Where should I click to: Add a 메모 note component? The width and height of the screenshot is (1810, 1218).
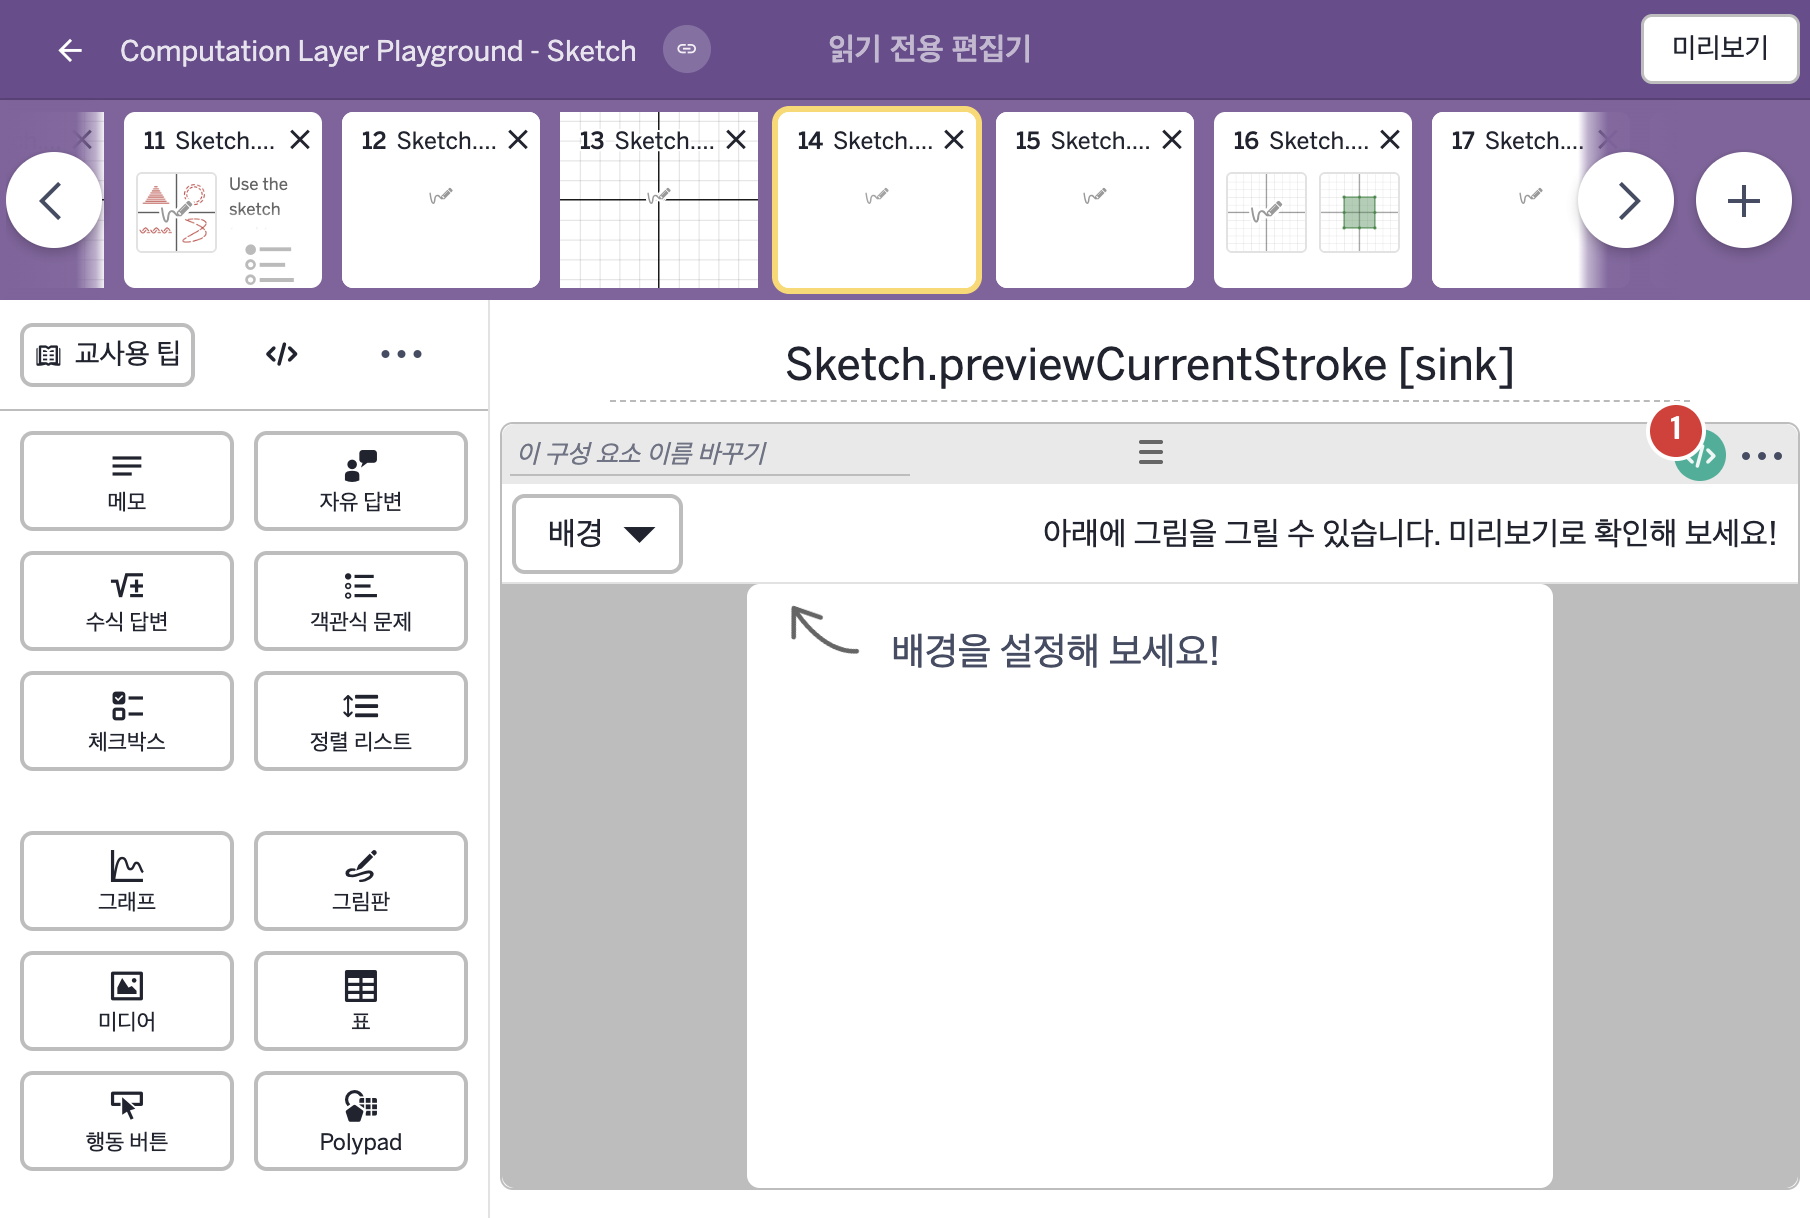pos(127,481)
